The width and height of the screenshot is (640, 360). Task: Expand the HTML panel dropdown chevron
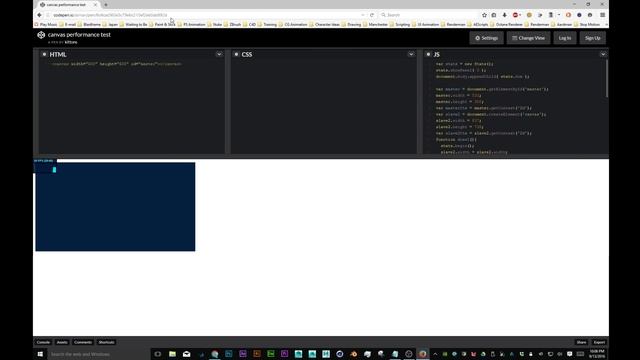coord(219,54)
